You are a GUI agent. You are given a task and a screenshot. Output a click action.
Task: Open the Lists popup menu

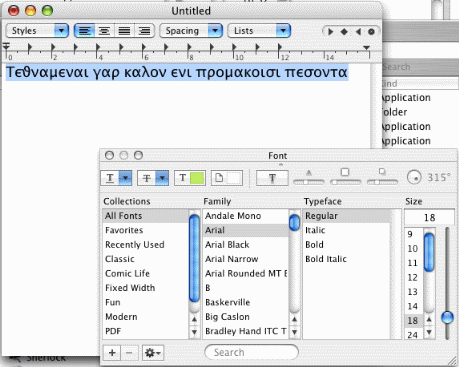[x=259, y=31]
